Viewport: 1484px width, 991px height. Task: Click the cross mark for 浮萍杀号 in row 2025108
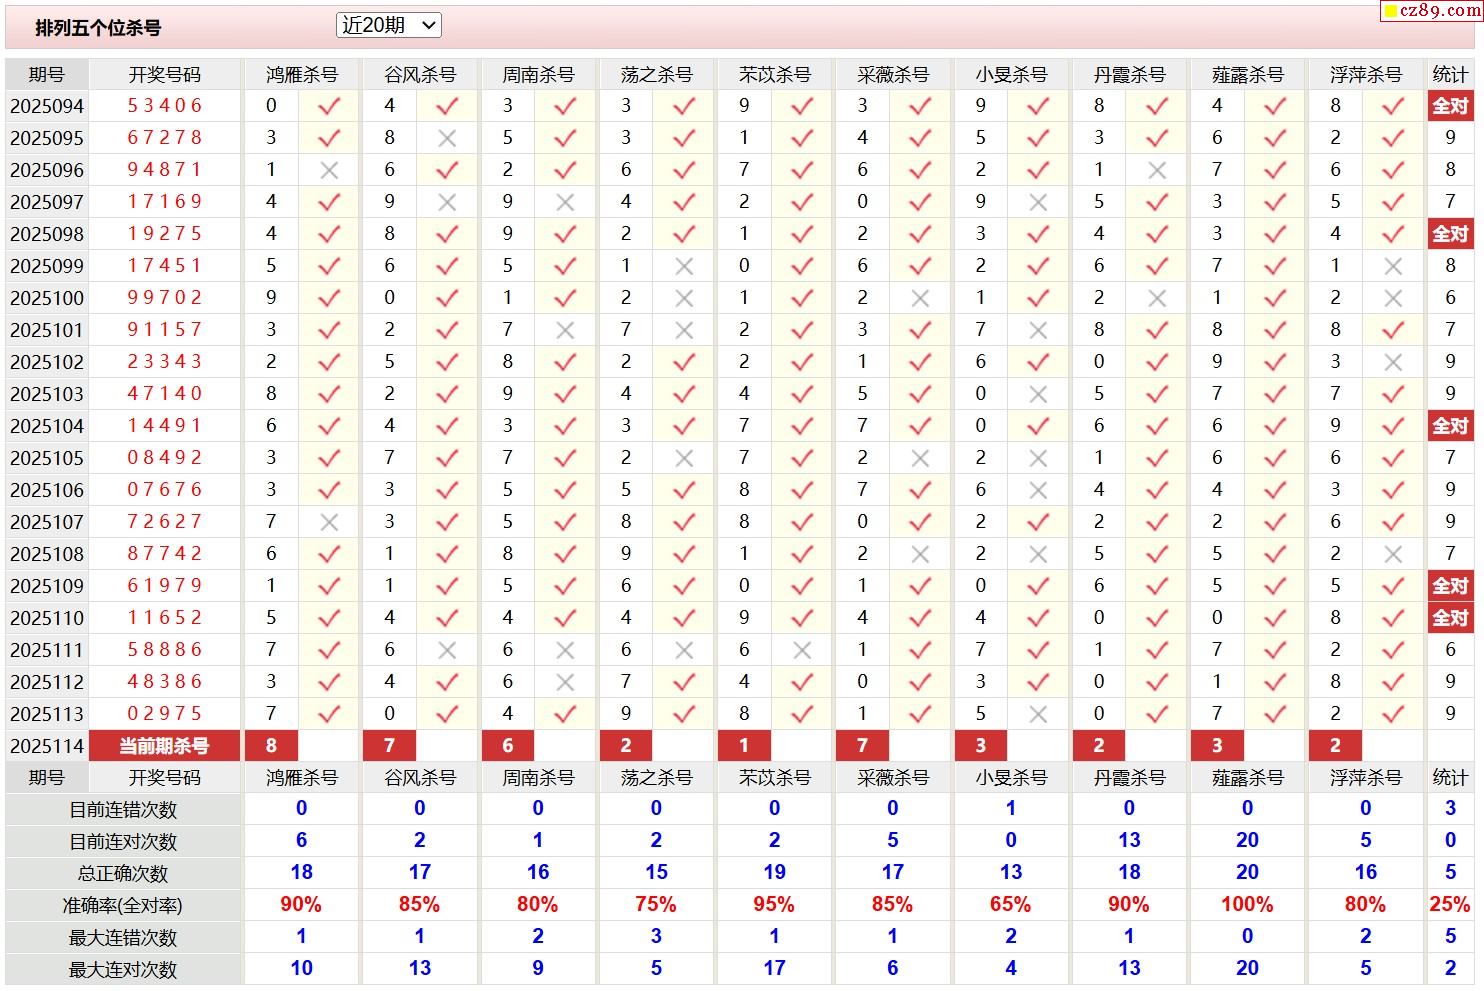pyautogui.click(x=1393, y=554)
